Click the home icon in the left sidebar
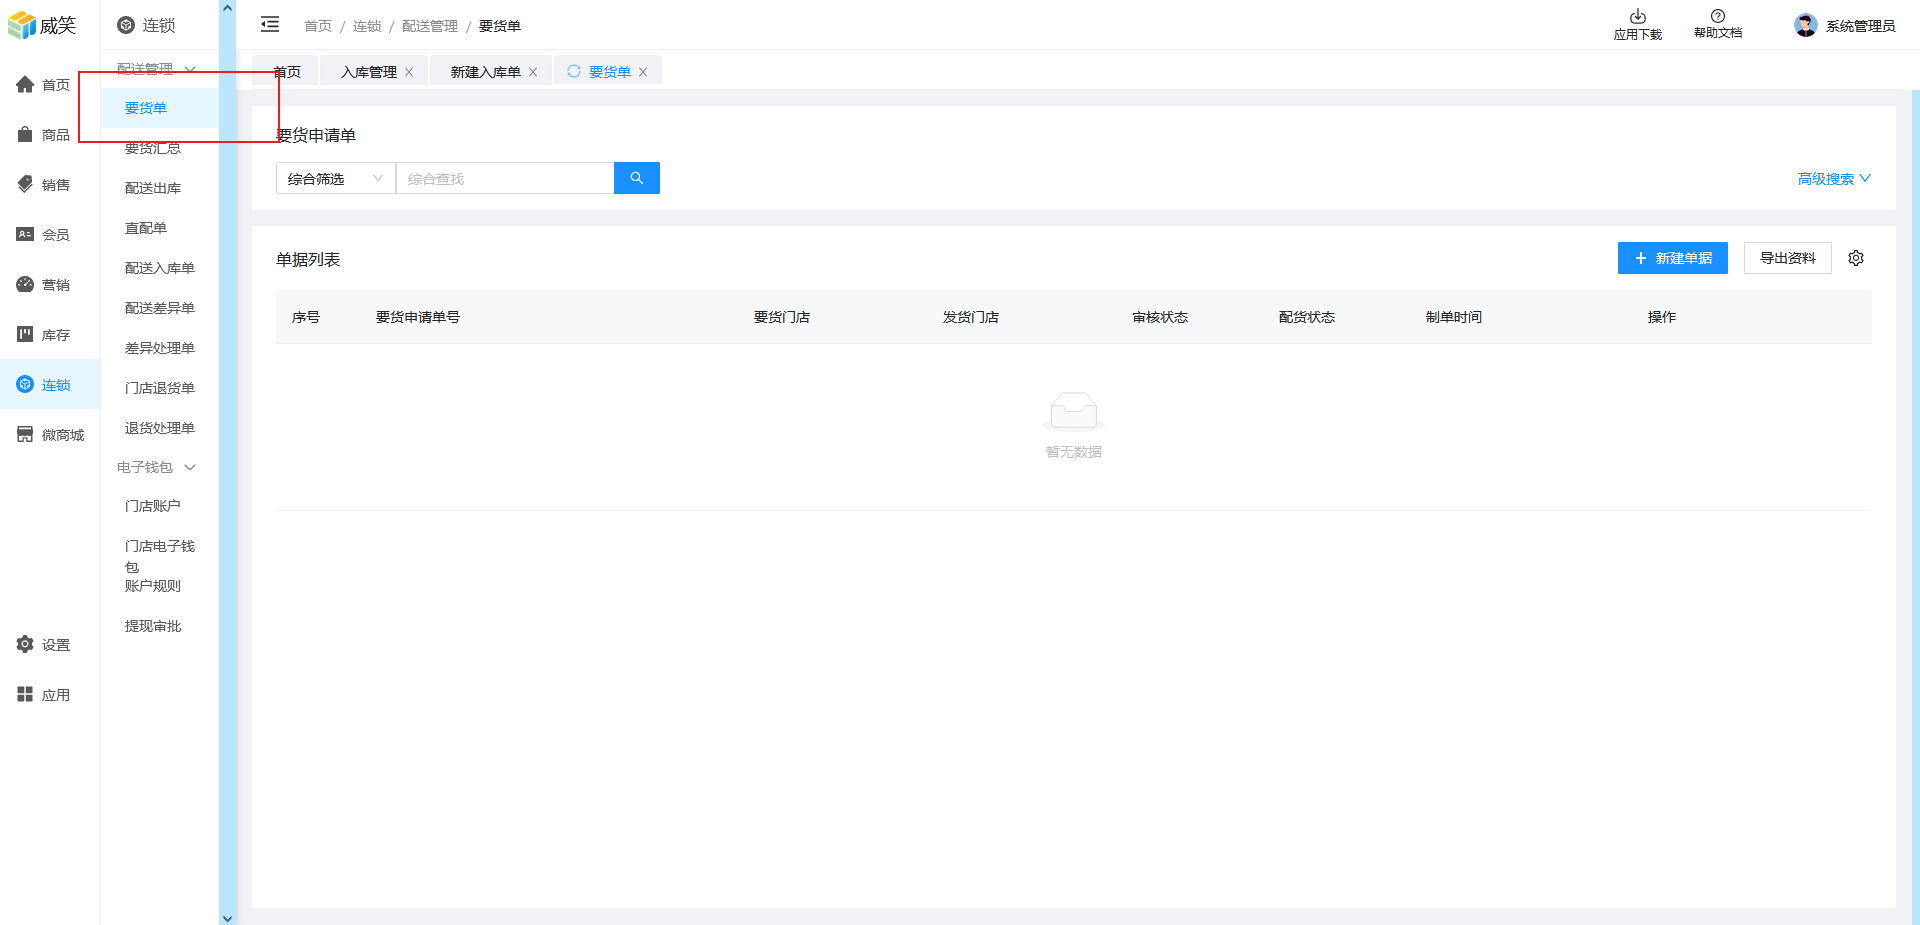This screenshot has height=925, width=1920. point(25,85)
